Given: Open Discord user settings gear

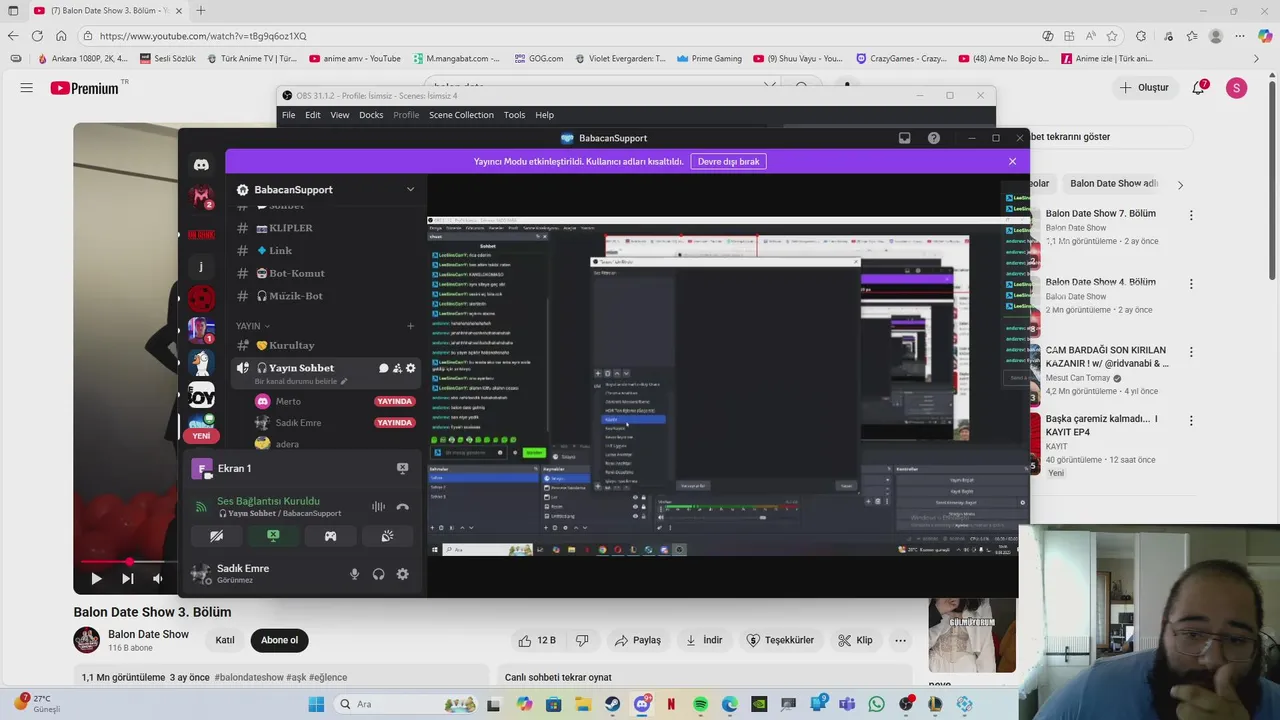Looking at the screenshot, I should 402,574.
